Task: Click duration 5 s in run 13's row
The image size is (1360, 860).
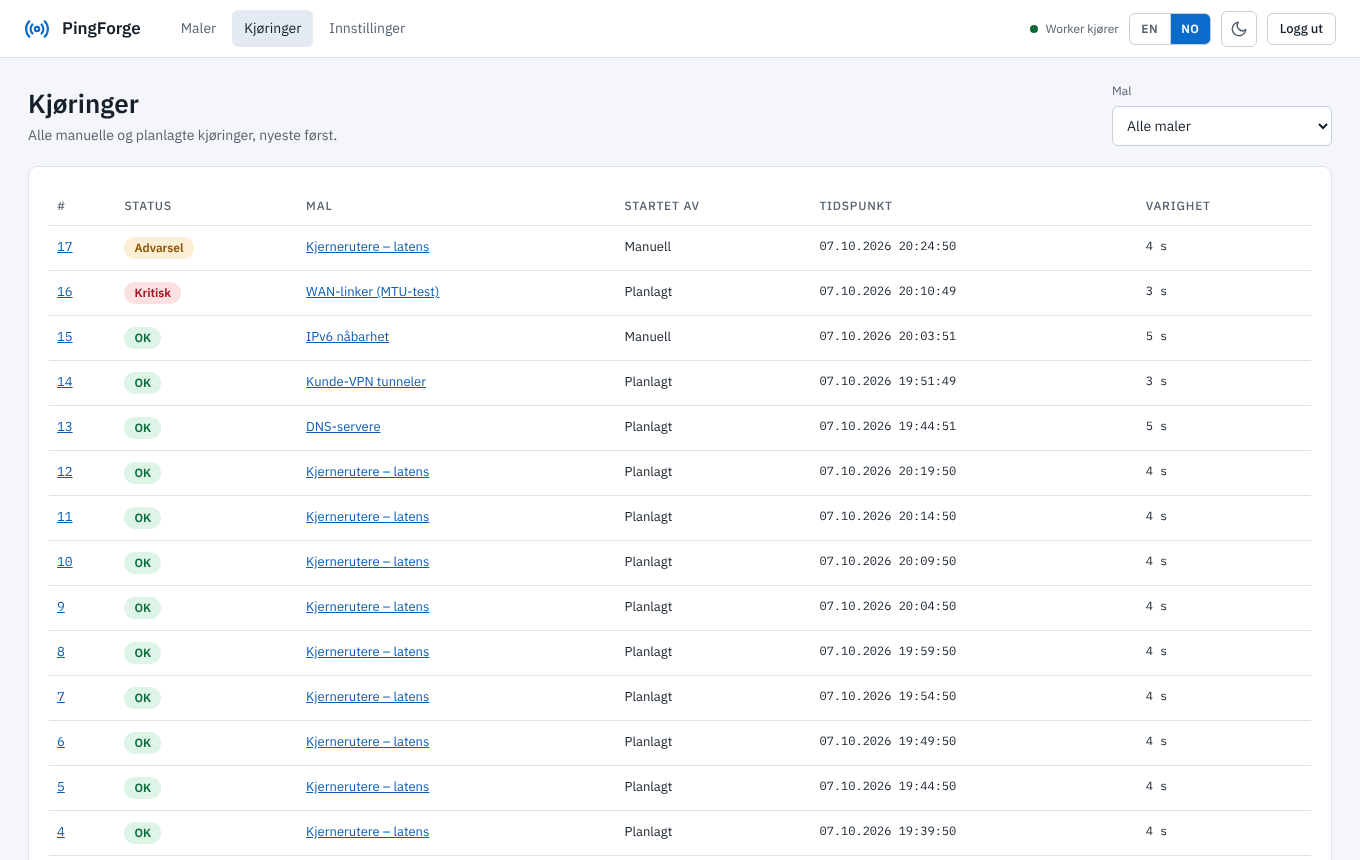Action: coord(1156,427)
